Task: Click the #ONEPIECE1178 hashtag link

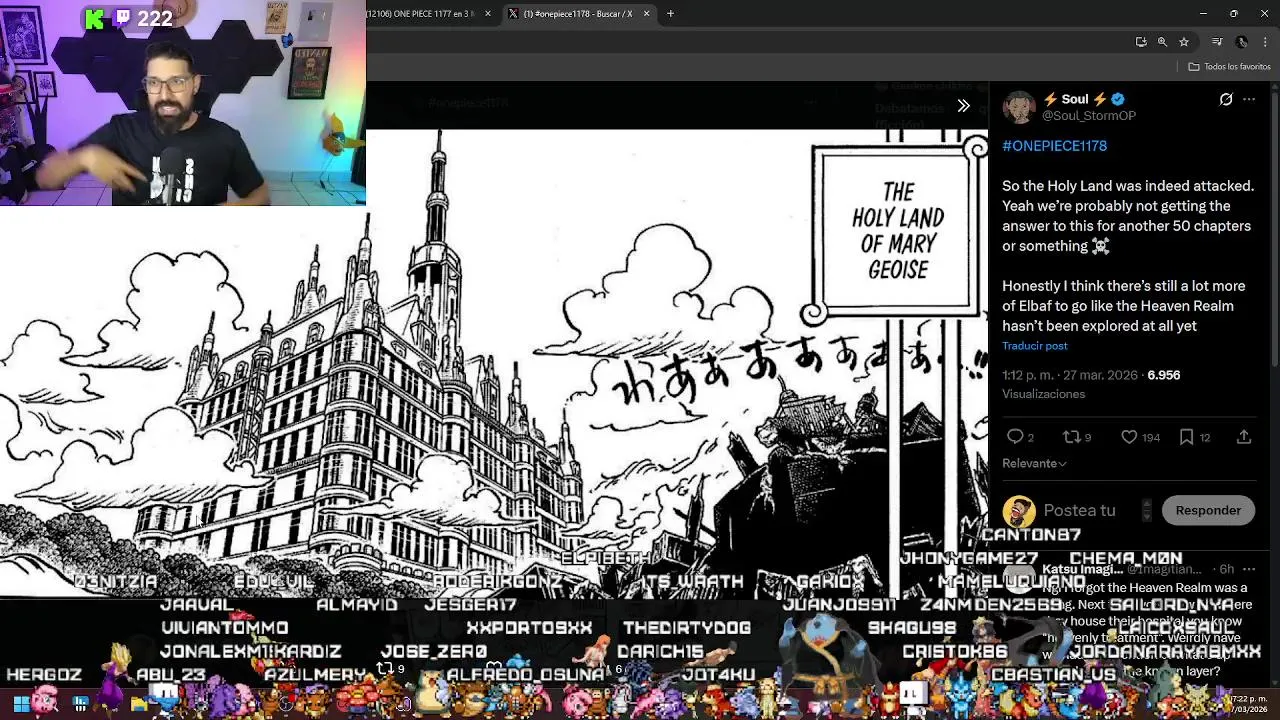Action: click(x=1054, y=146)
